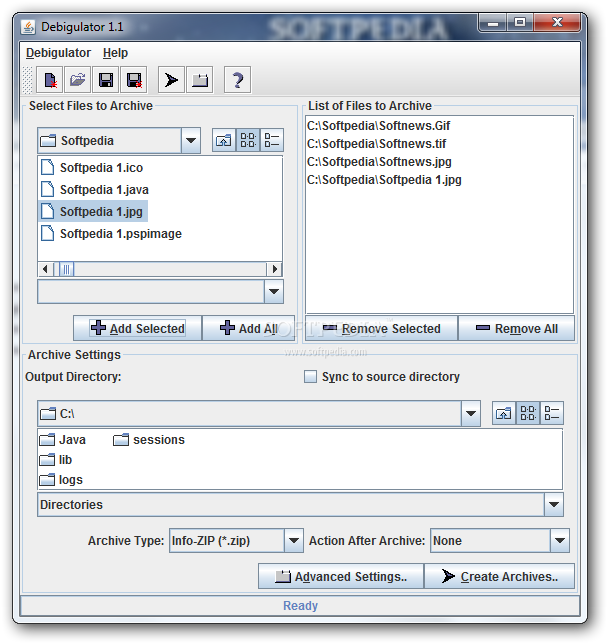This screenshot has height=644, width=608.
Task: Go up one folder in output browser
Action: pos(504,413)
